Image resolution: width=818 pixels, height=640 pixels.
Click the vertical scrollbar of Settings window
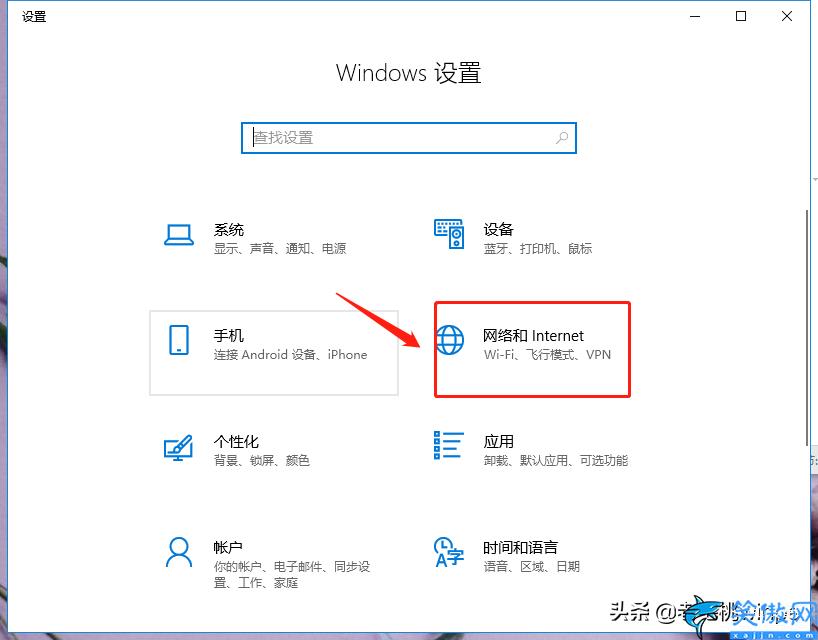(x=807, y=328)
